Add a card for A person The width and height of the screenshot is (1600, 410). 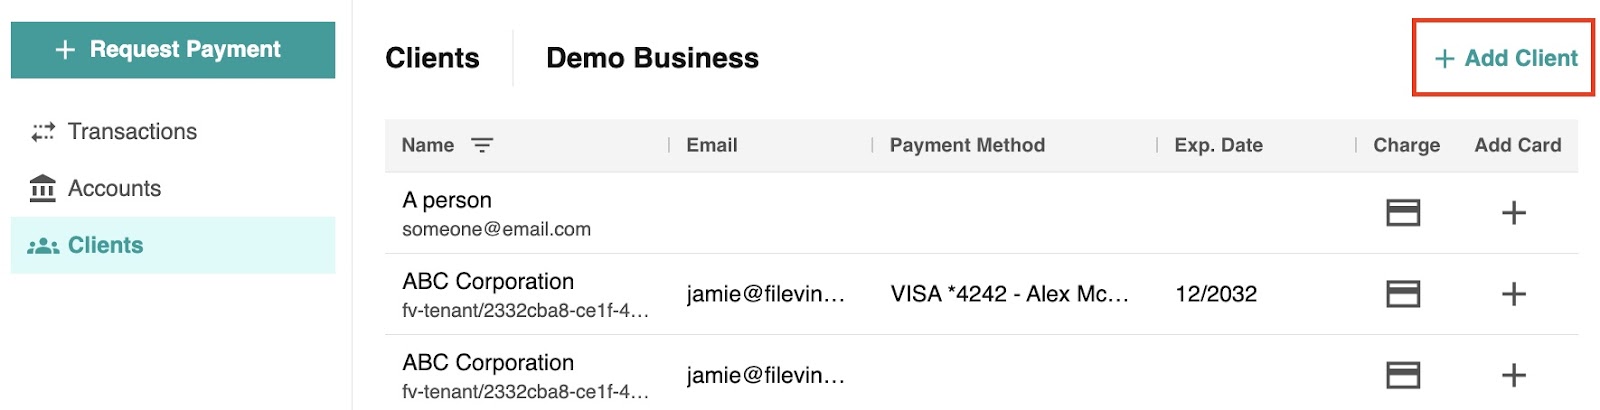pyautogui.click(x=1514, y=212)
